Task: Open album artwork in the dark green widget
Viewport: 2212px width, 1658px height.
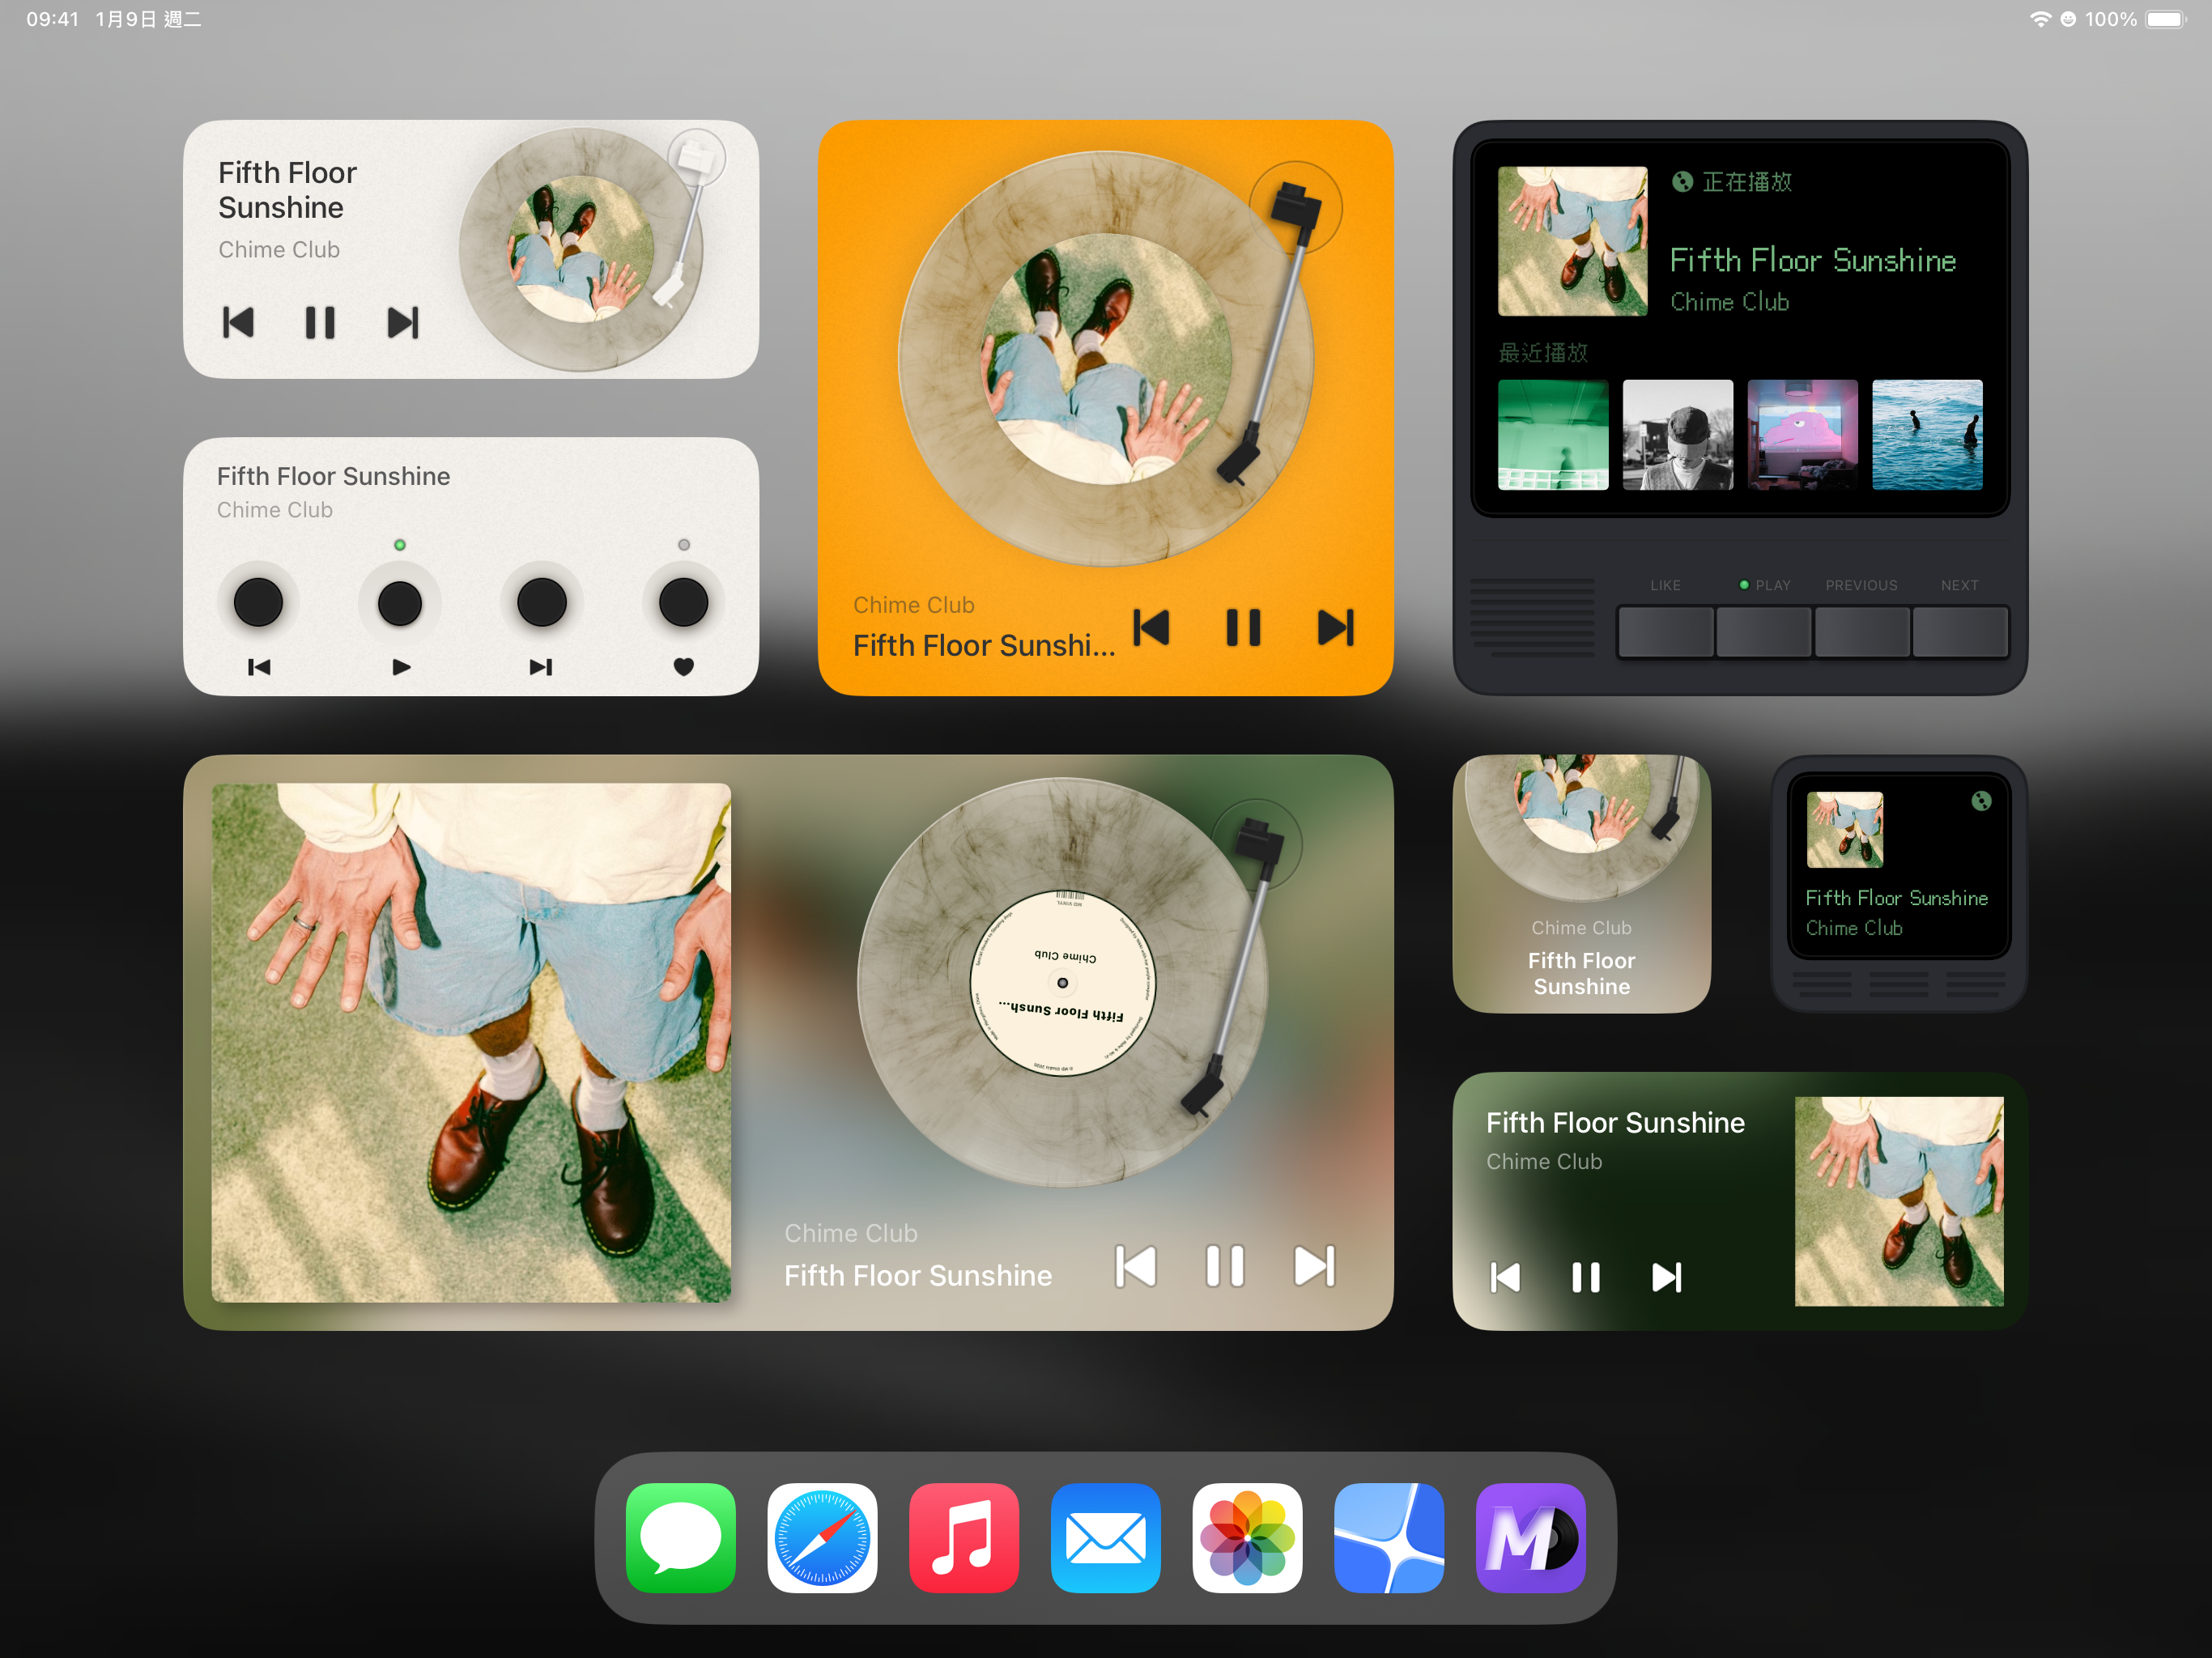Action: pos(1899,1201)
